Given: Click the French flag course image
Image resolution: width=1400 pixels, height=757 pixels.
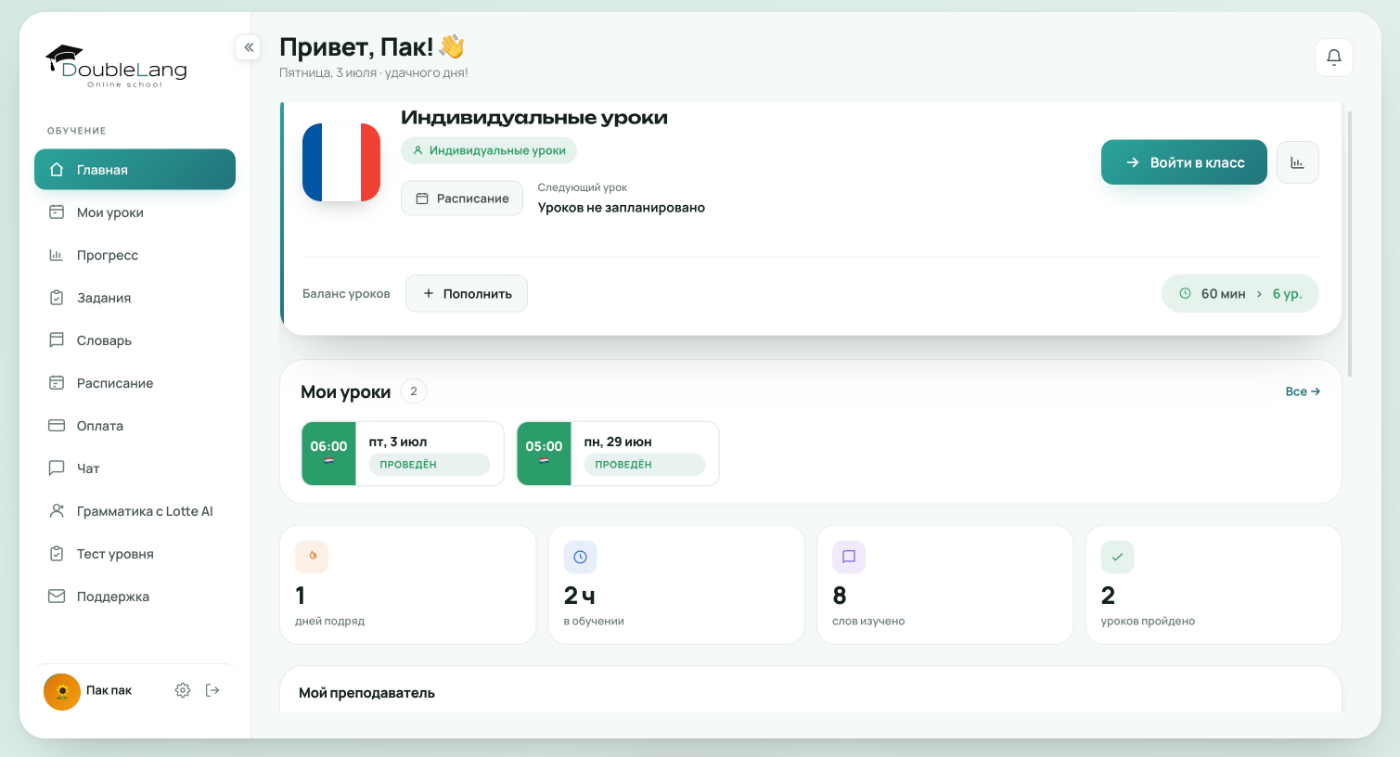Looking at the screenshot, I should coord(341,162).
